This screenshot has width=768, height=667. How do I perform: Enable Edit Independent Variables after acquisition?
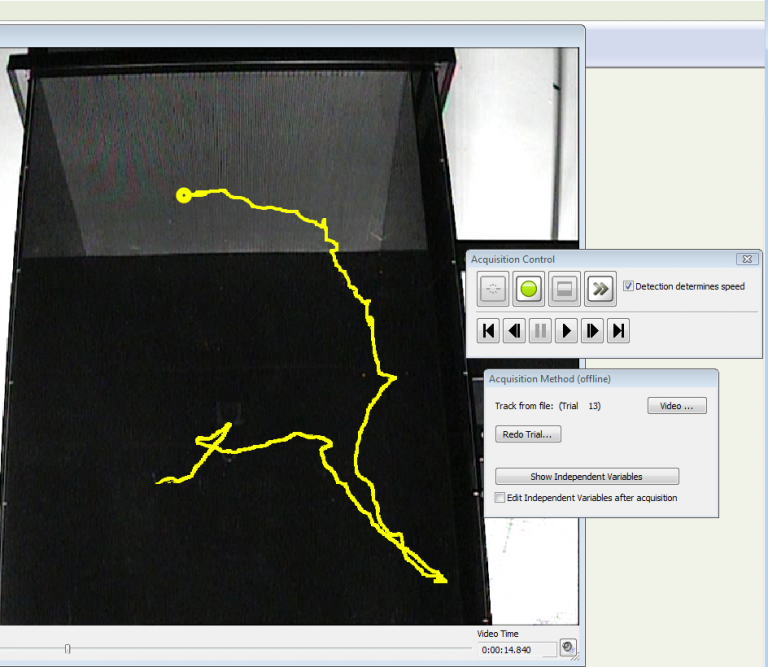(501, 497)
